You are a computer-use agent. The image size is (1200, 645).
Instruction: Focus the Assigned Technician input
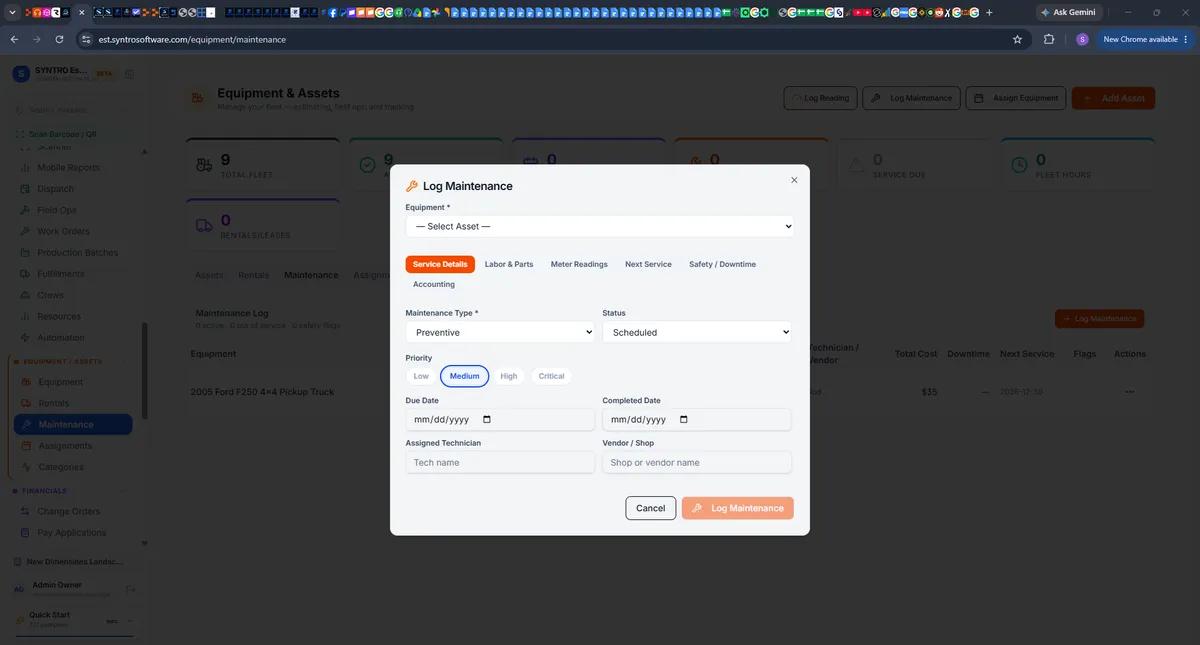500,462
